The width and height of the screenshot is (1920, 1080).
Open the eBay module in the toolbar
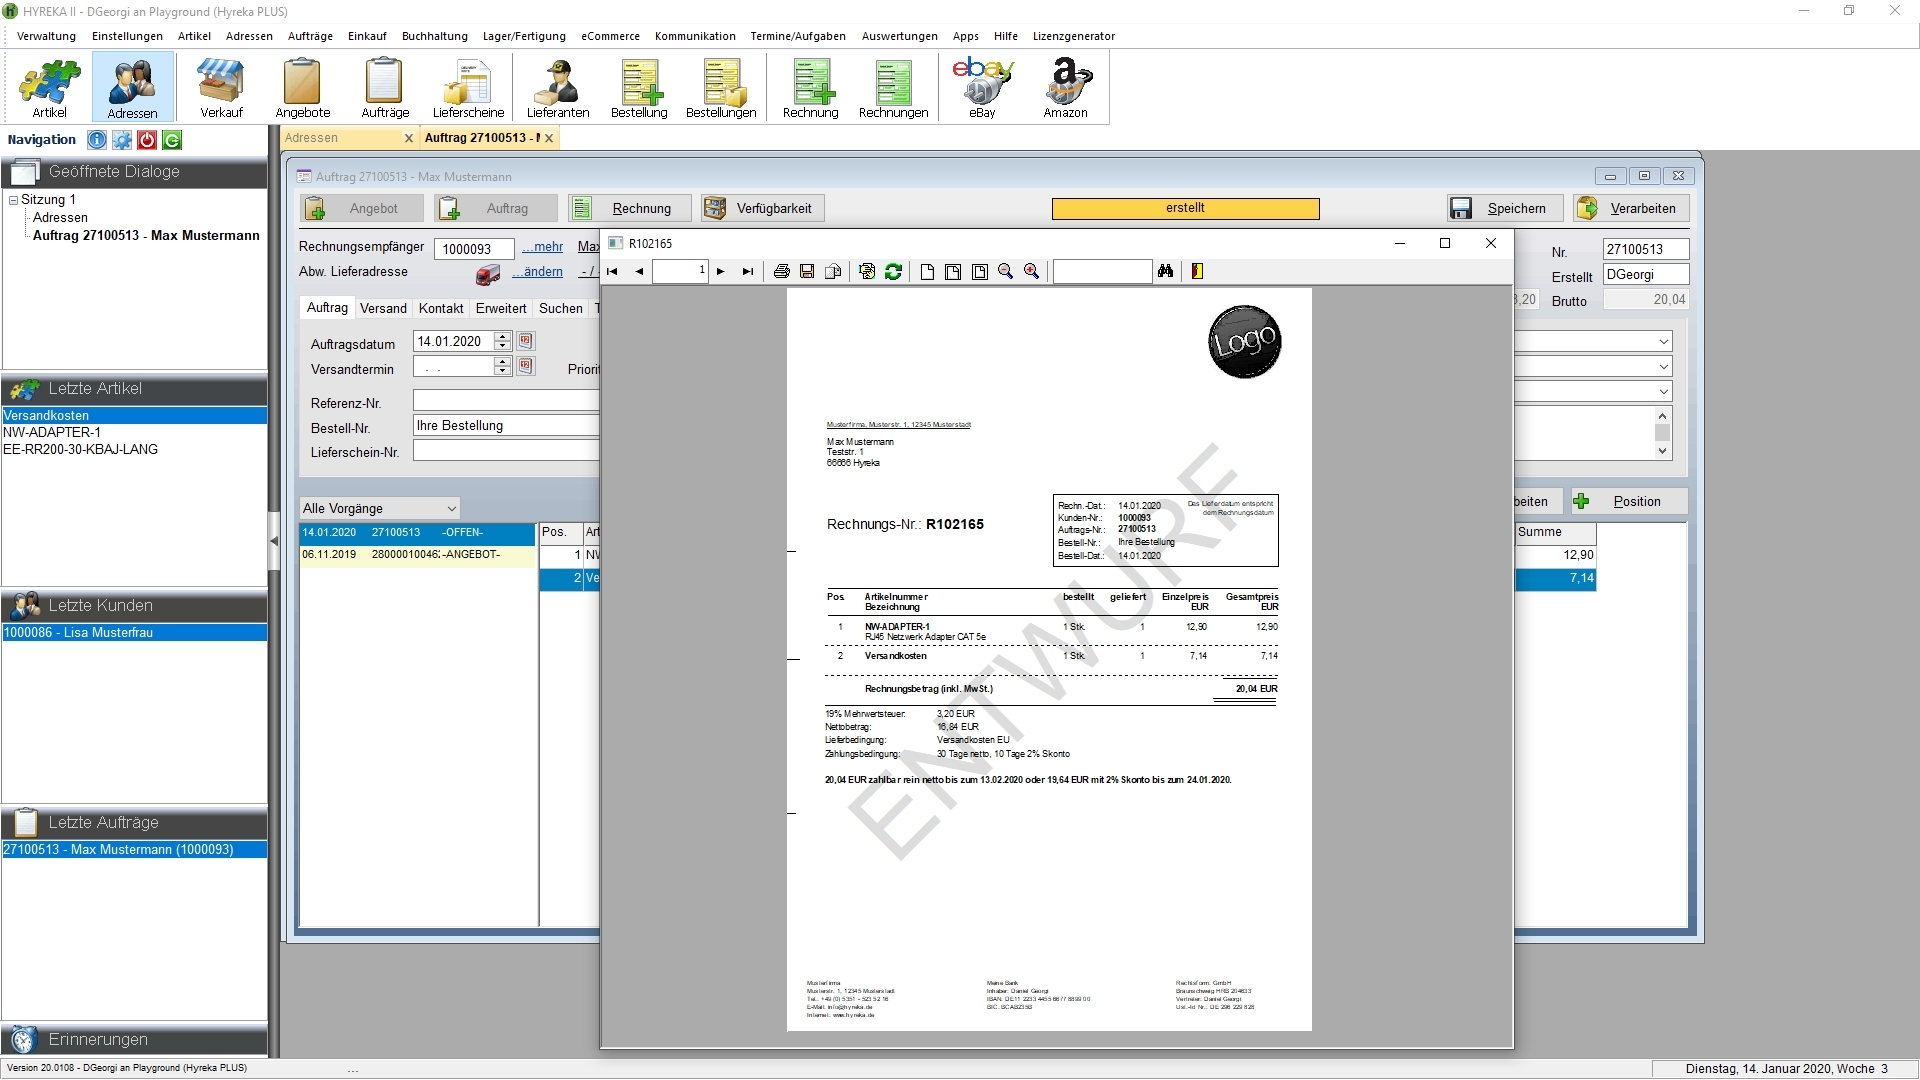[x=982, y=88]
